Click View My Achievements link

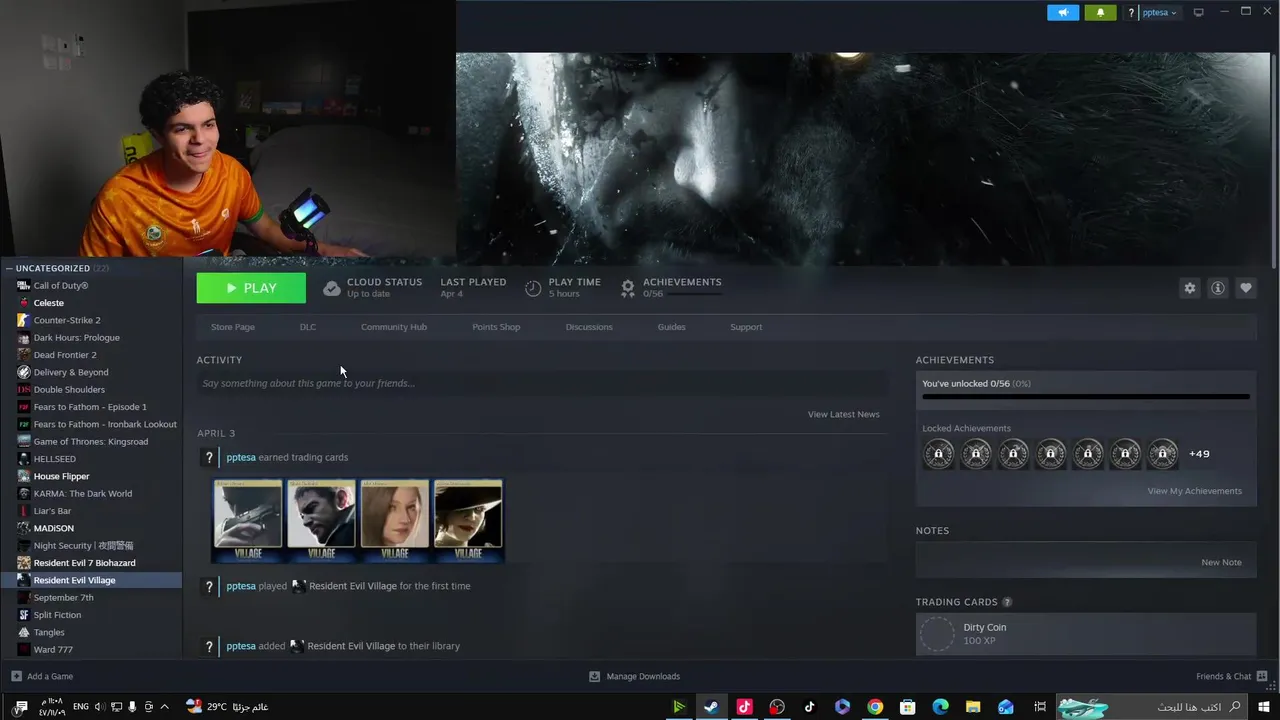pos(1195,491)
